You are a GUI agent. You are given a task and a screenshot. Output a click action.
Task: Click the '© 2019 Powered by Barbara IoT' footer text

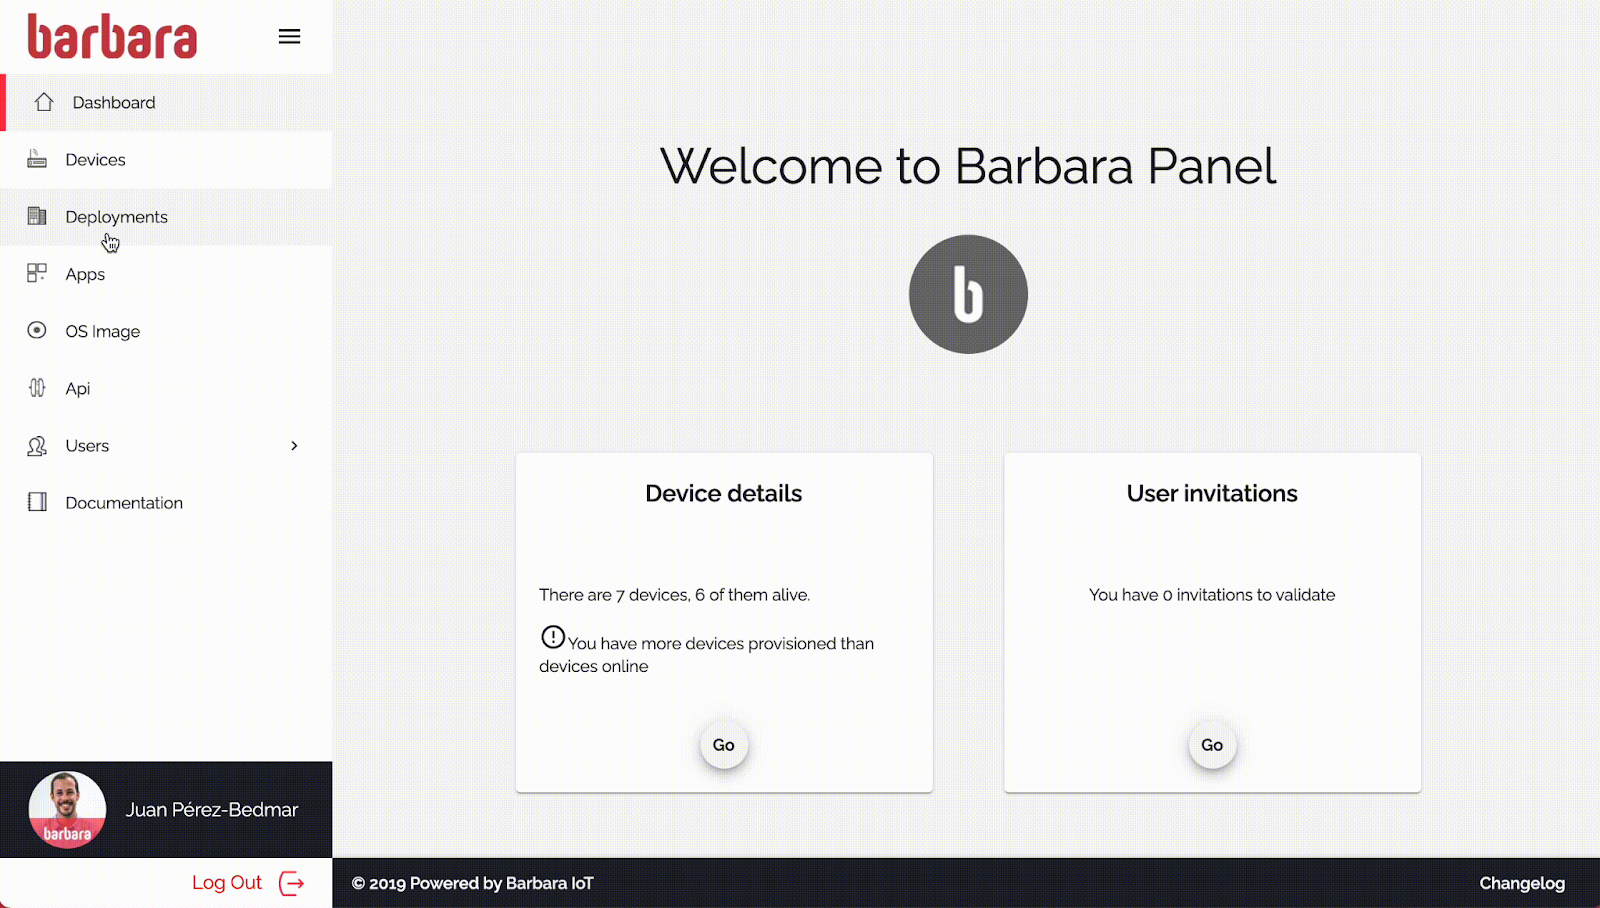point(472,883)
